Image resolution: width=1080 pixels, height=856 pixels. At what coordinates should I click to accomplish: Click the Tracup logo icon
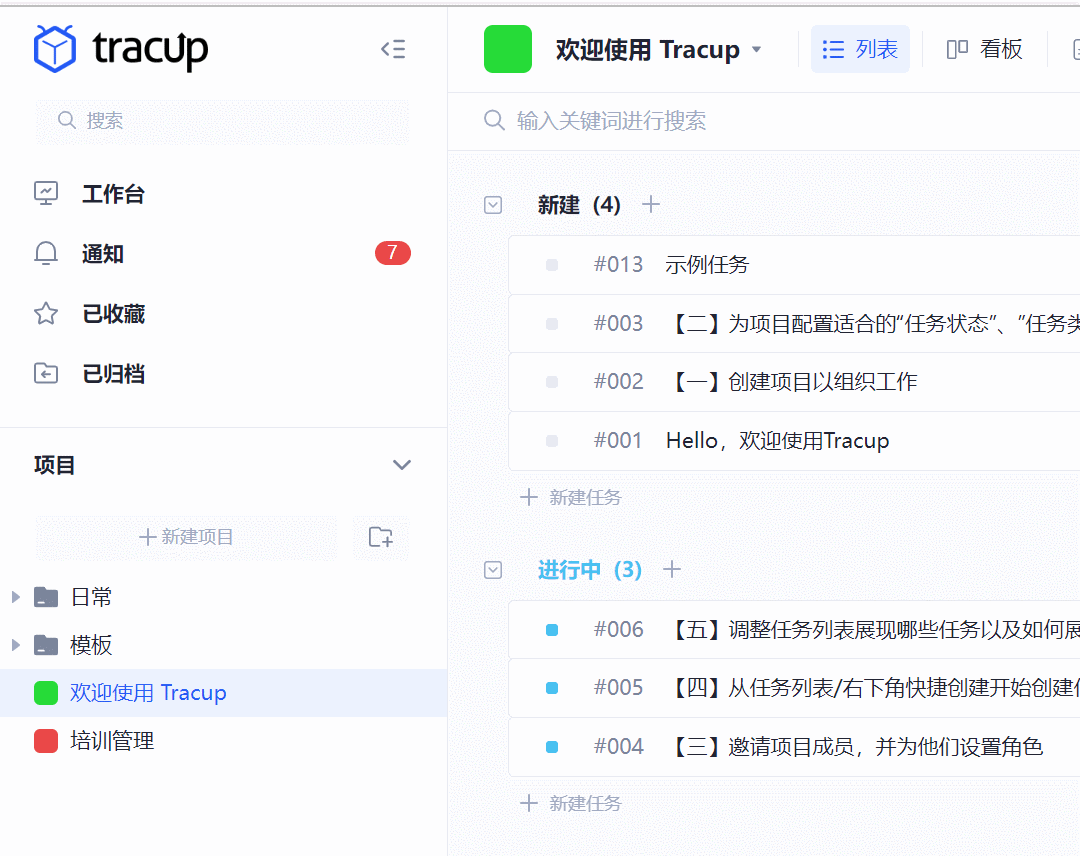55,49
